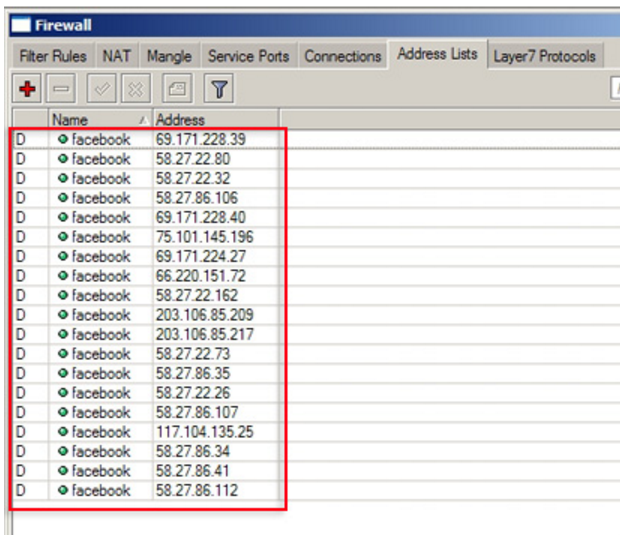The height and width of the screenshot is (535, 620).
Task: Select address 58.27.86.34
Action: coord(193,452)
